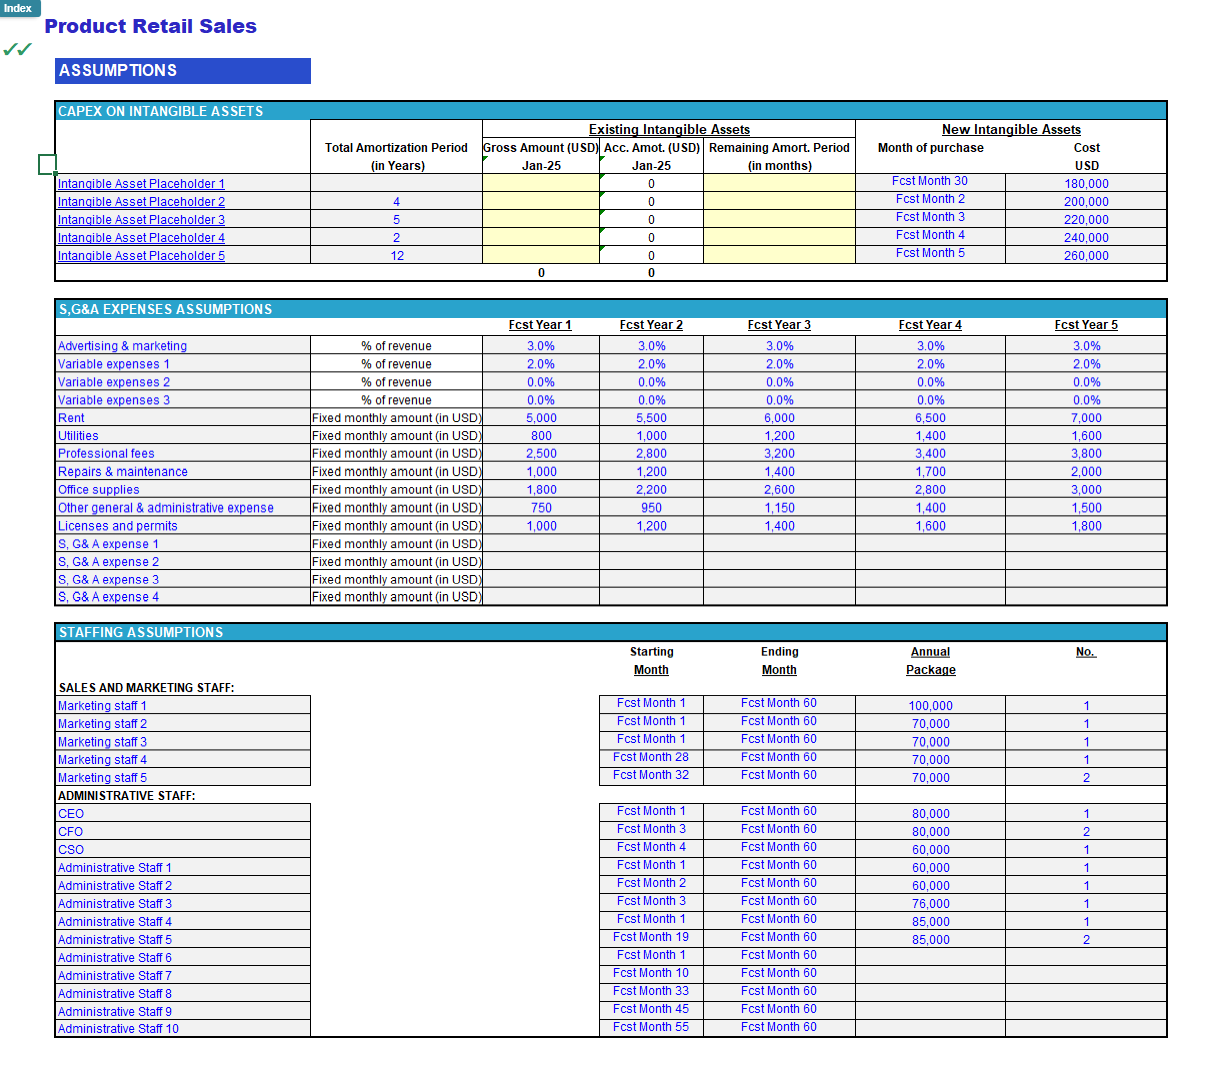Select Marketing staff 5 No. value 2
The height and width of the screenshot is (1081, 1221).
(x=1086, y=778)
